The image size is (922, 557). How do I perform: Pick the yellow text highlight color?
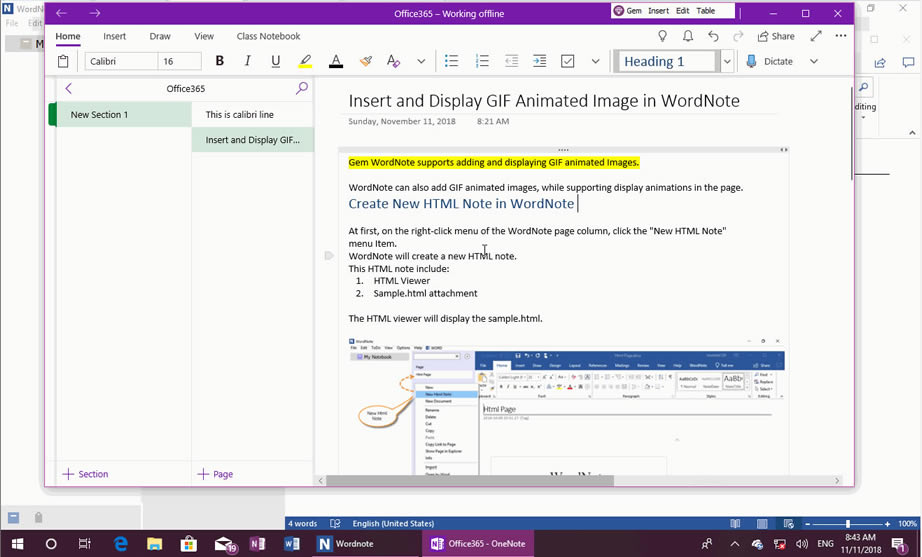(x=305, y=61)
